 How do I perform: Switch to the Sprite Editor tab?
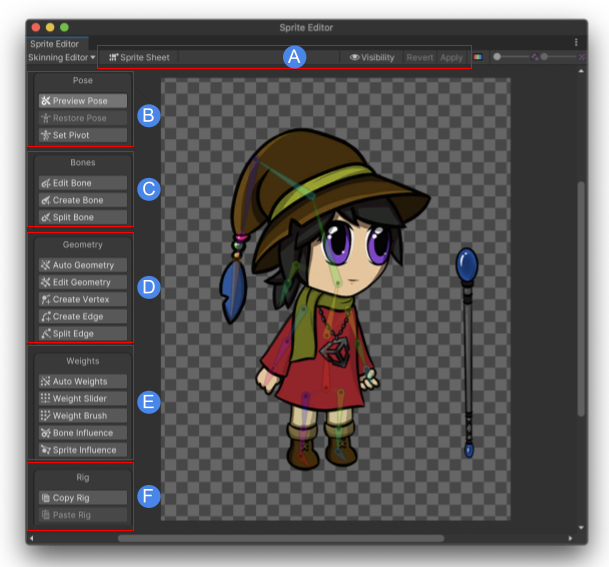[54, 44]
